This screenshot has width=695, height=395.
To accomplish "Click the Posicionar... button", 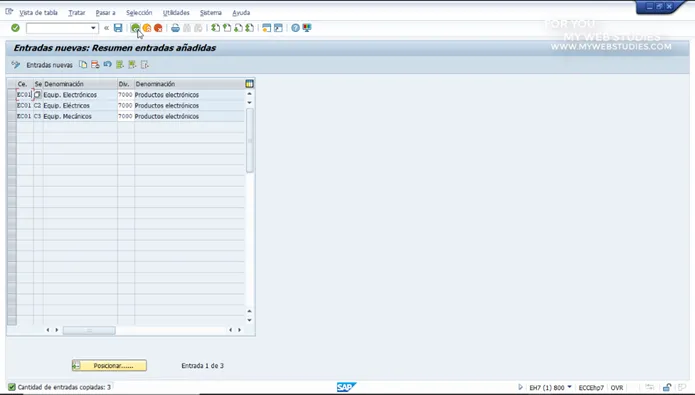I will click(x=109, y=365).
